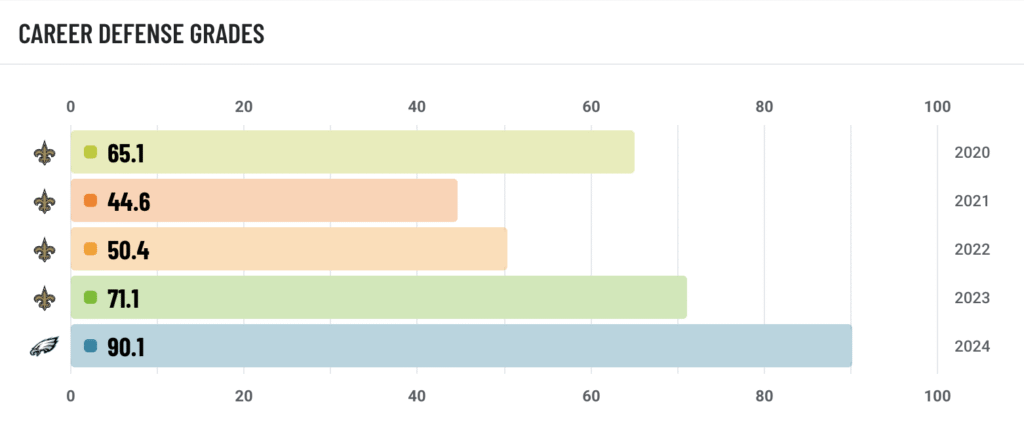Screen dimensions: 1024x423
Task: Select the 2021 season bar graded 44.6
Action: (300, 201)
